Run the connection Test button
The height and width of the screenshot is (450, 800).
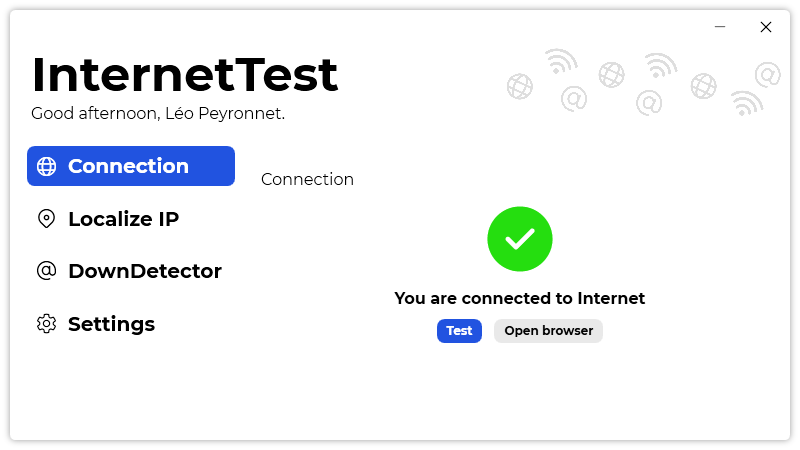pos(459,331)
